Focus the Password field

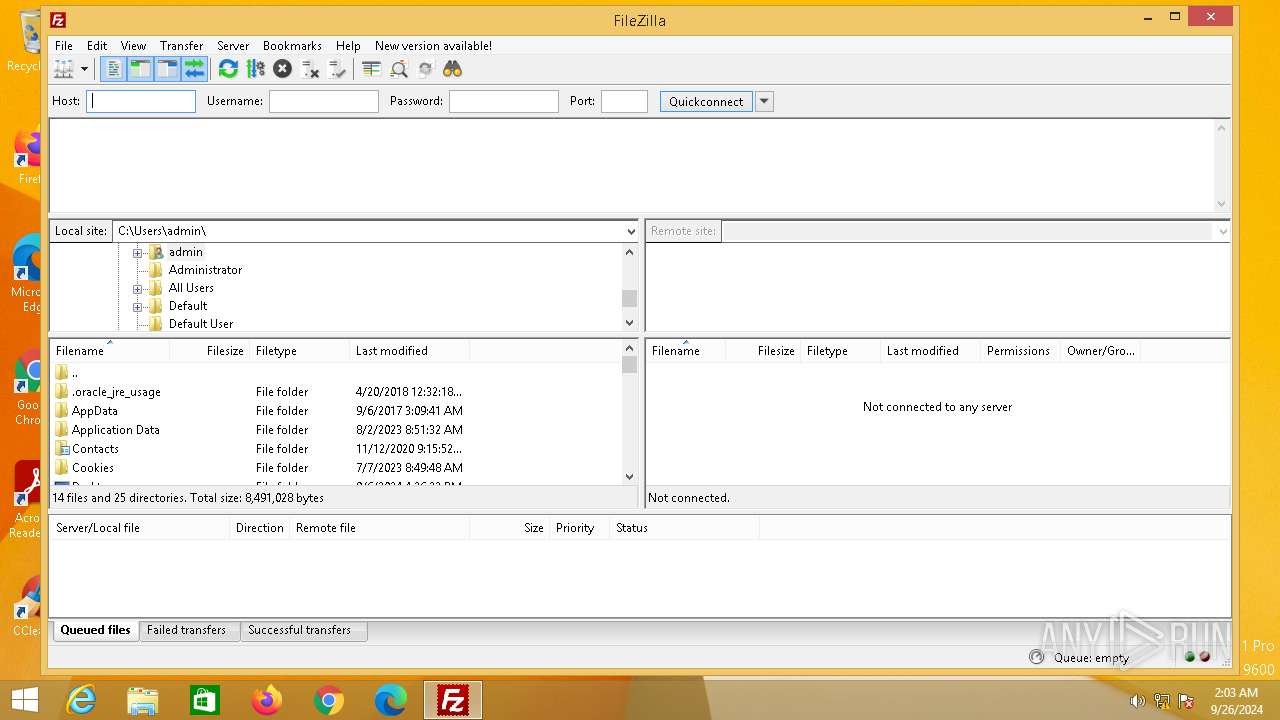504,101
